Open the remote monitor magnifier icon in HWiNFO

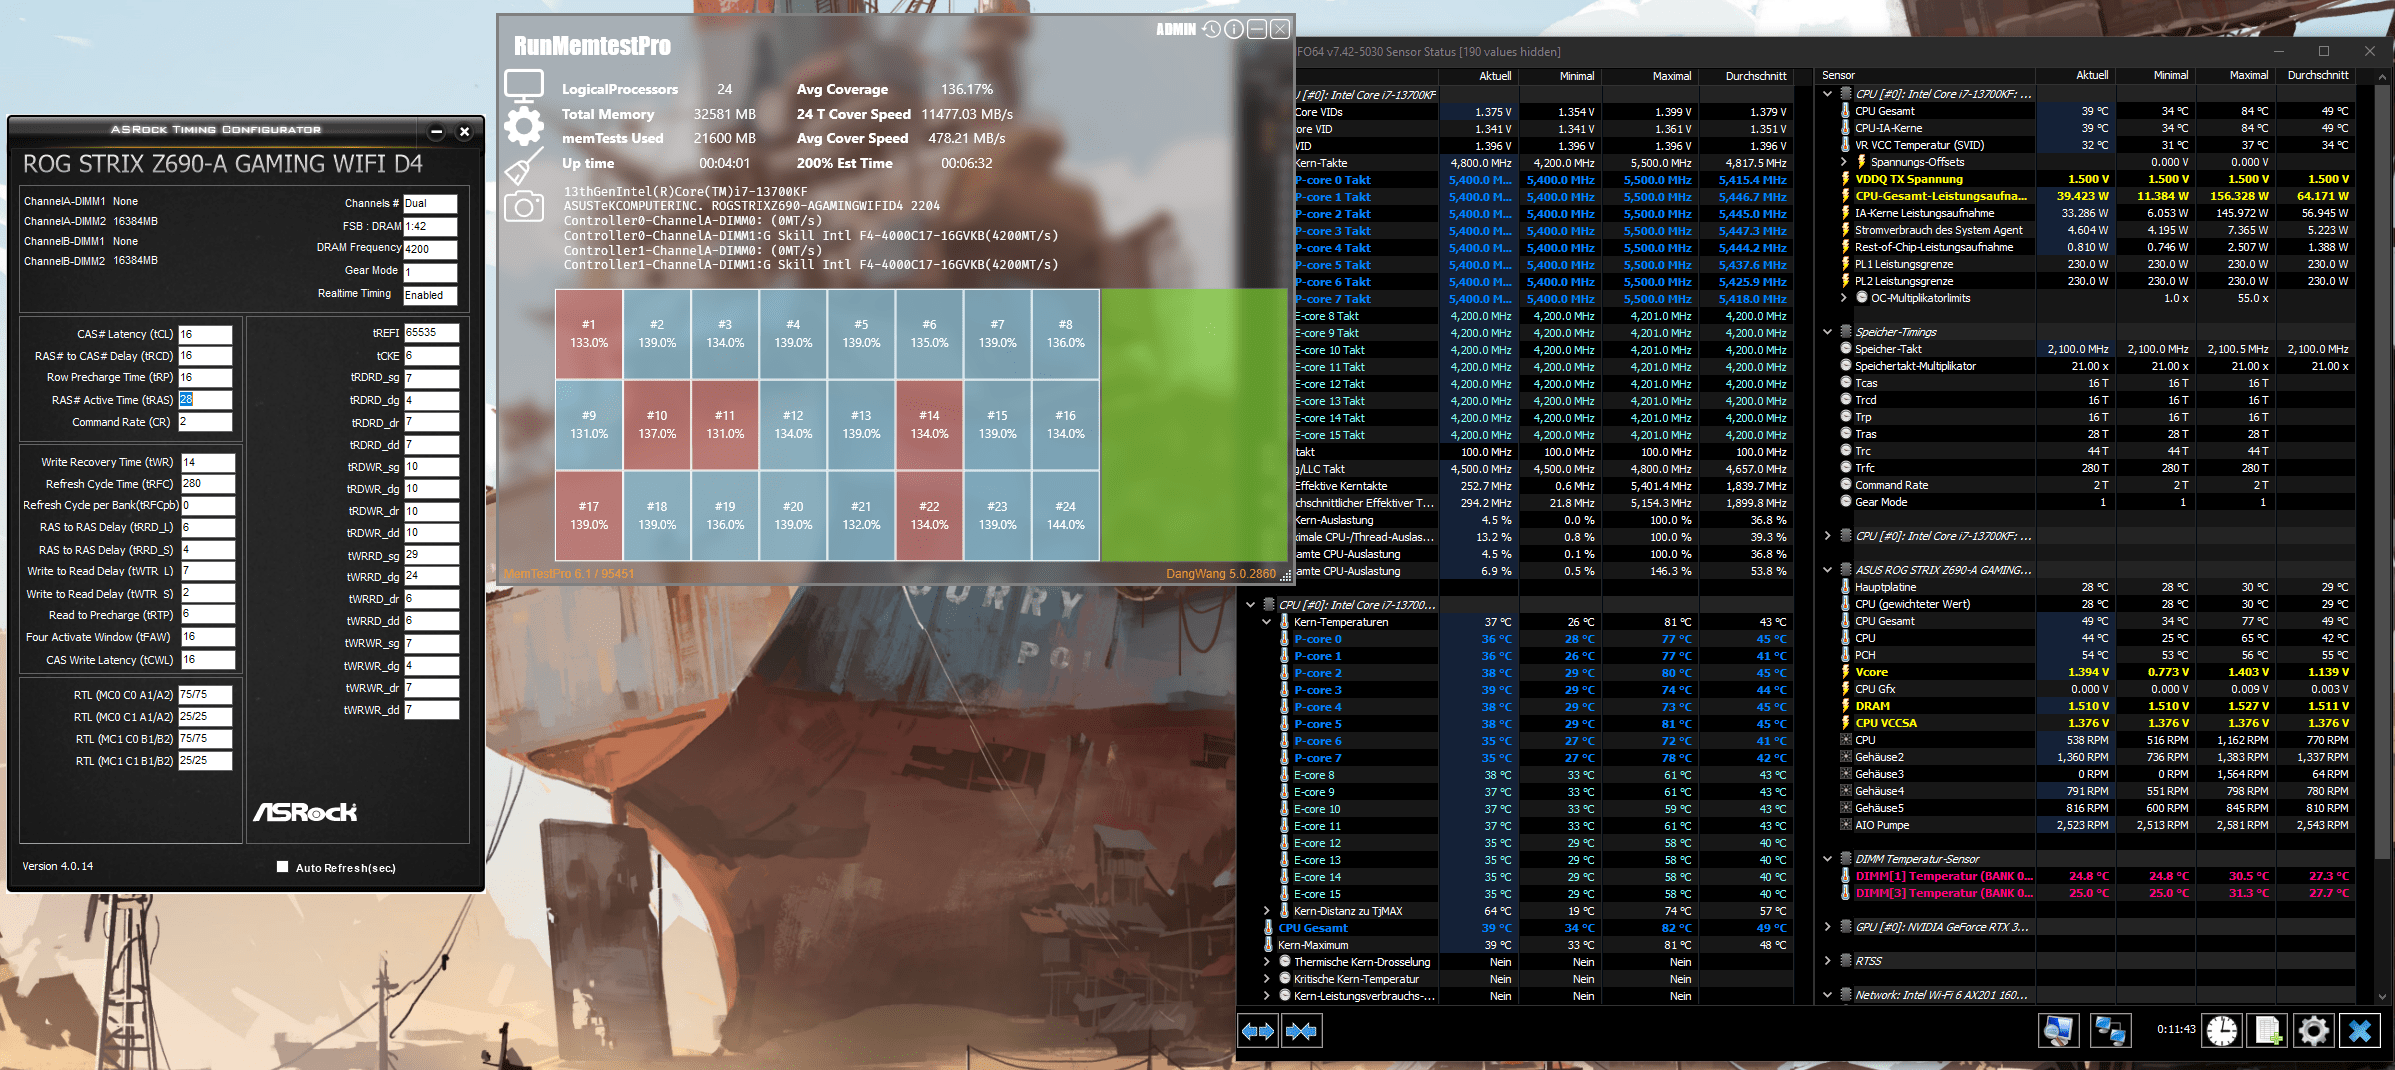pos(2059,1030)
